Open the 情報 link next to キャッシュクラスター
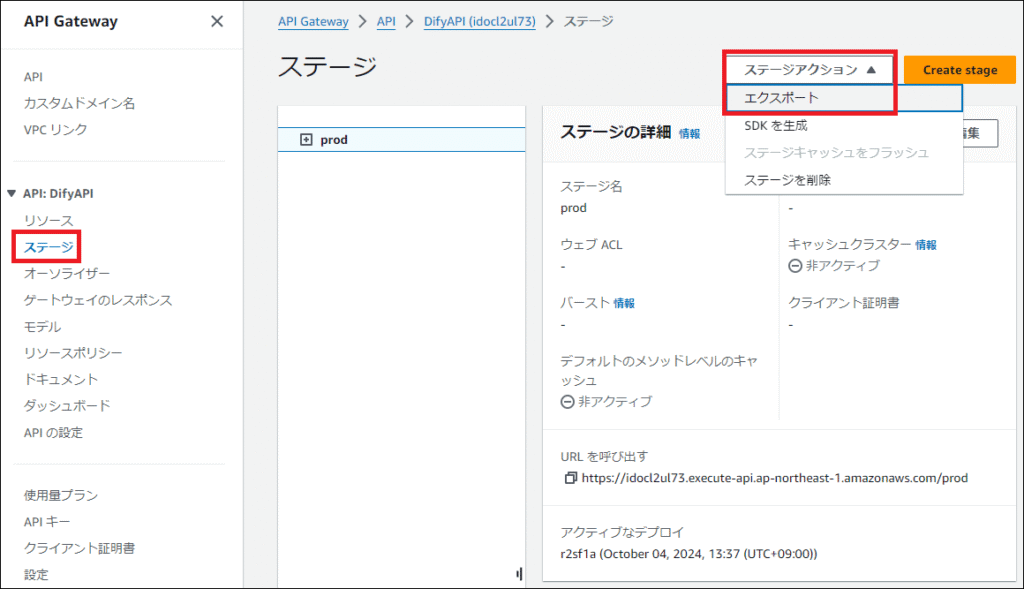1024x589 pixels. click(926, 244)
